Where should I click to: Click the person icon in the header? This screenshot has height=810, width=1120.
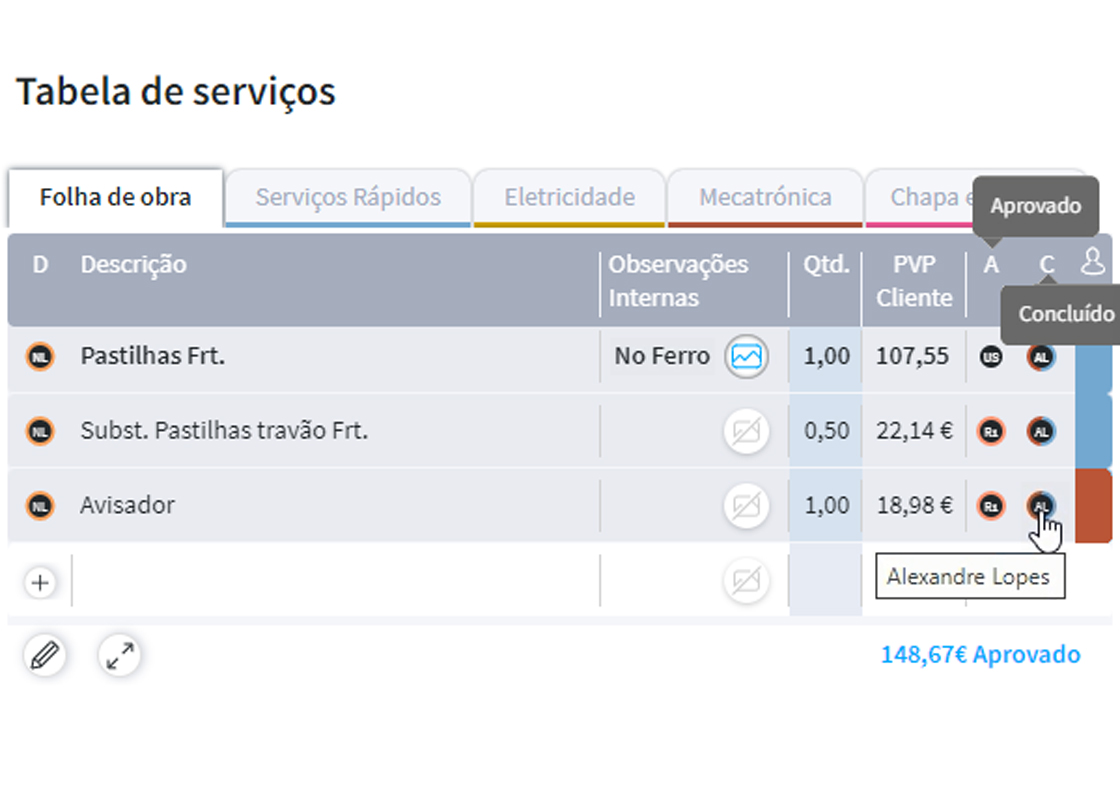[1092, 262]
